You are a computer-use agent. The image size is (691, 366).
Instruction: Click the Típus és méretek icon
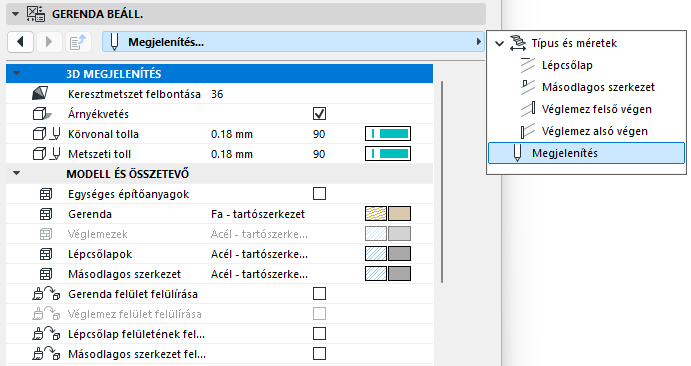tap(518, 43)
